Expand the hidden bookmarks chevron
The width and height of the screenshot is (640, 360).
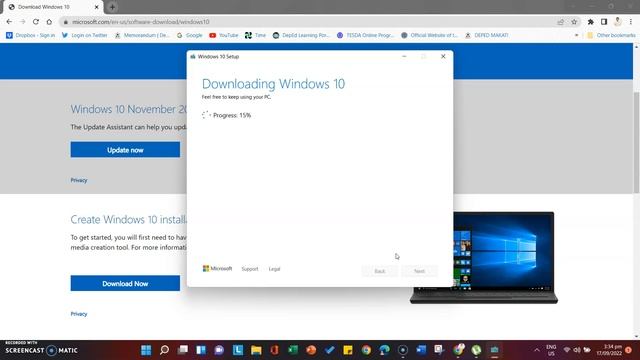[576, 36]
